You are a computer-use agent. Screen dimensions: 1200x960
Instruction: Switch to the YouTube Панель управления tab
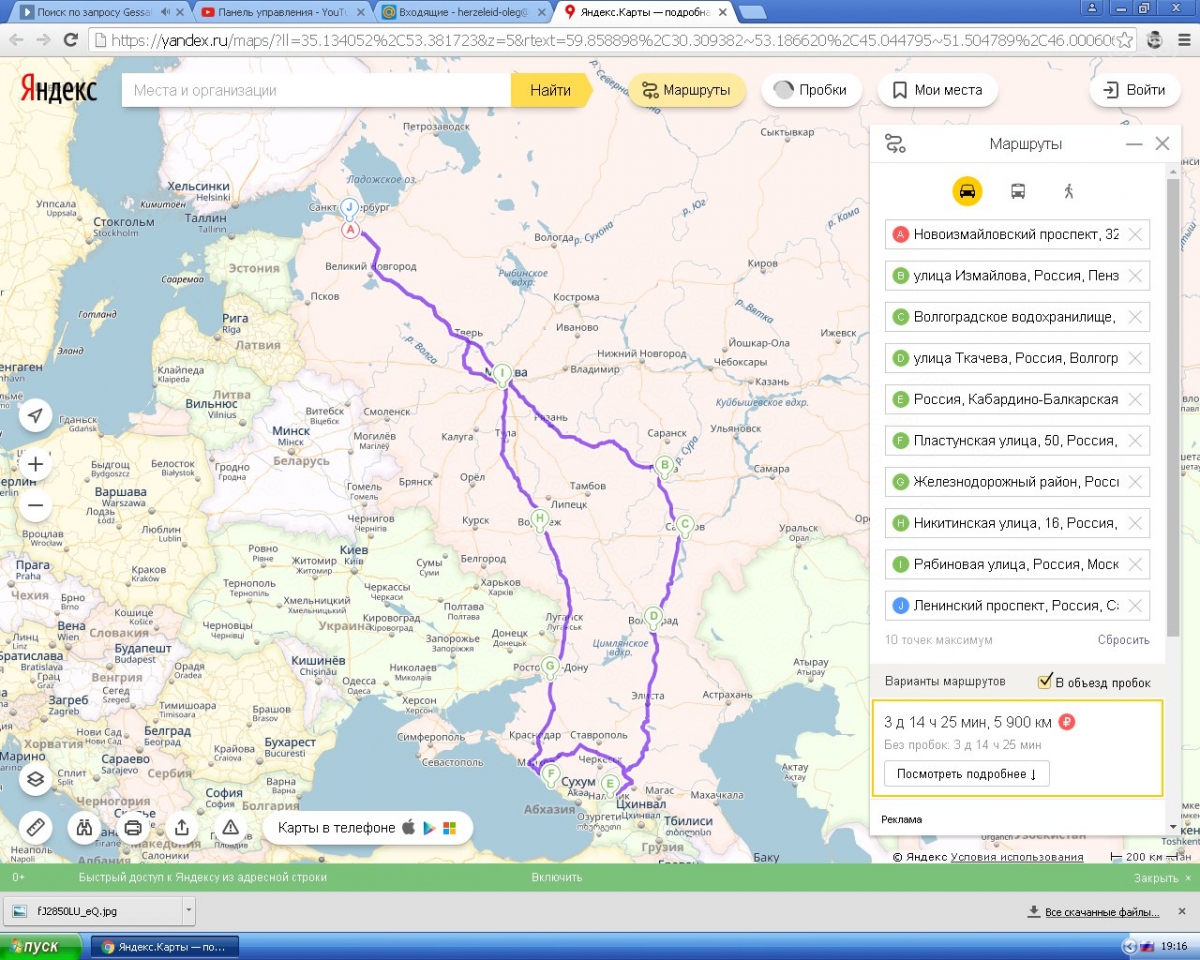point(282,12)
